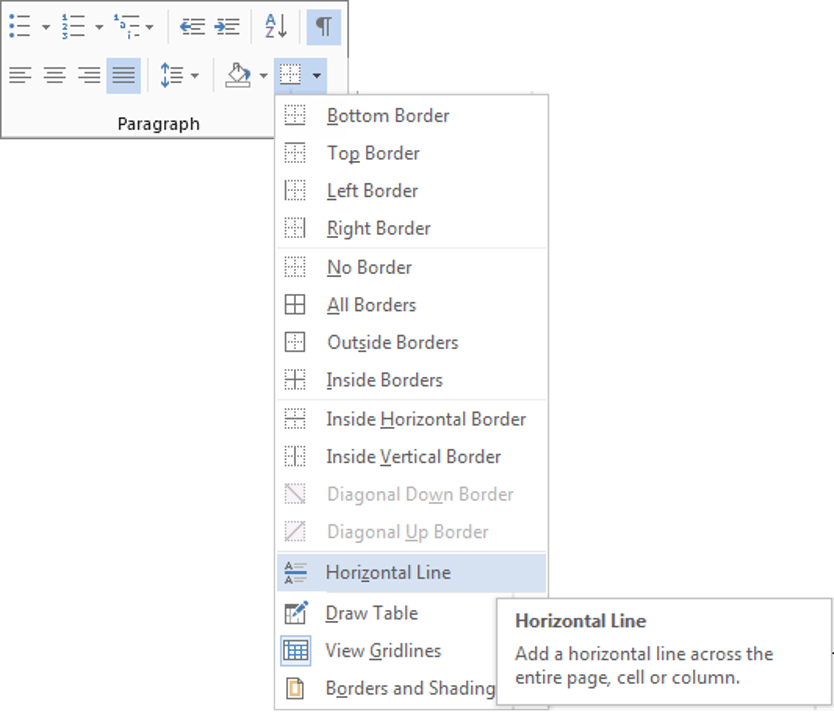834x715 pixels.
Task: Choose All Borders menu entry
Action: [371, 305]
